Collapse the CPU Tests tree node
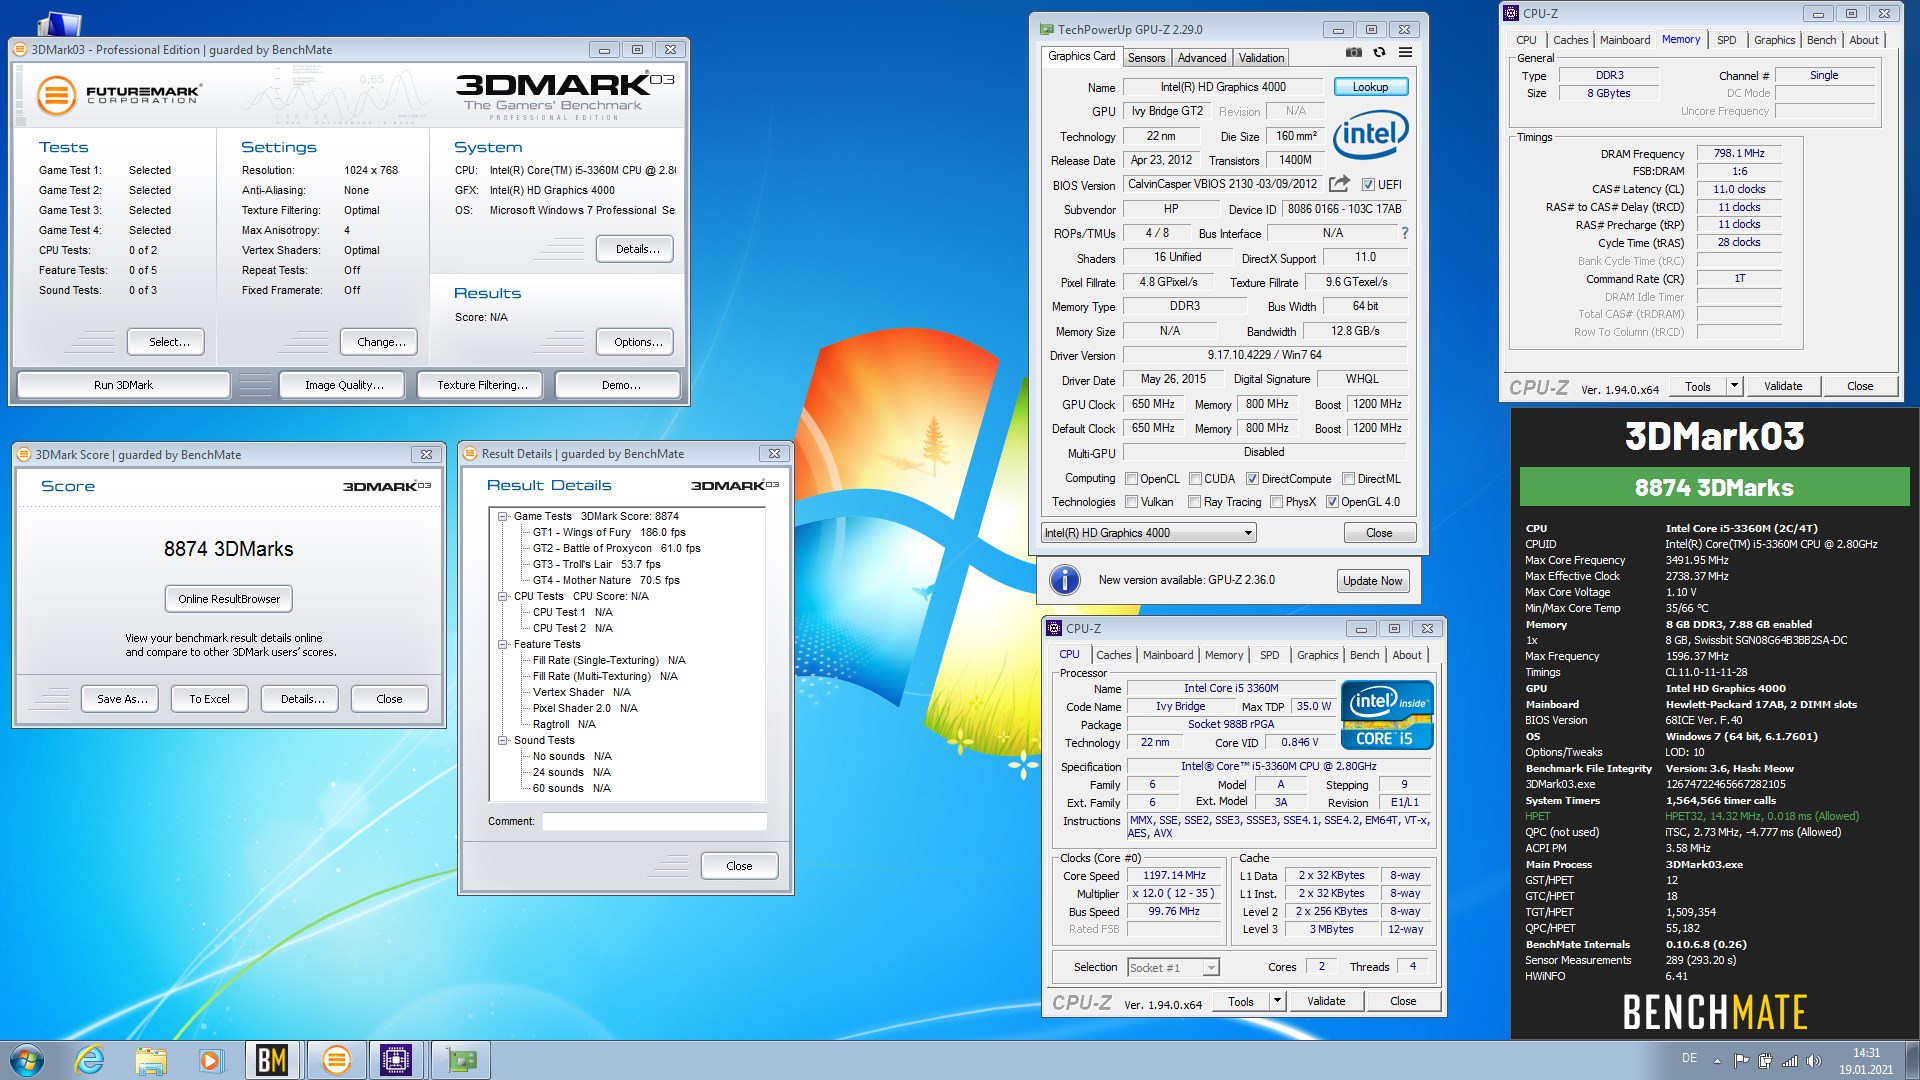Viewport: 1920px width, 1080px height. pos(503,596)
